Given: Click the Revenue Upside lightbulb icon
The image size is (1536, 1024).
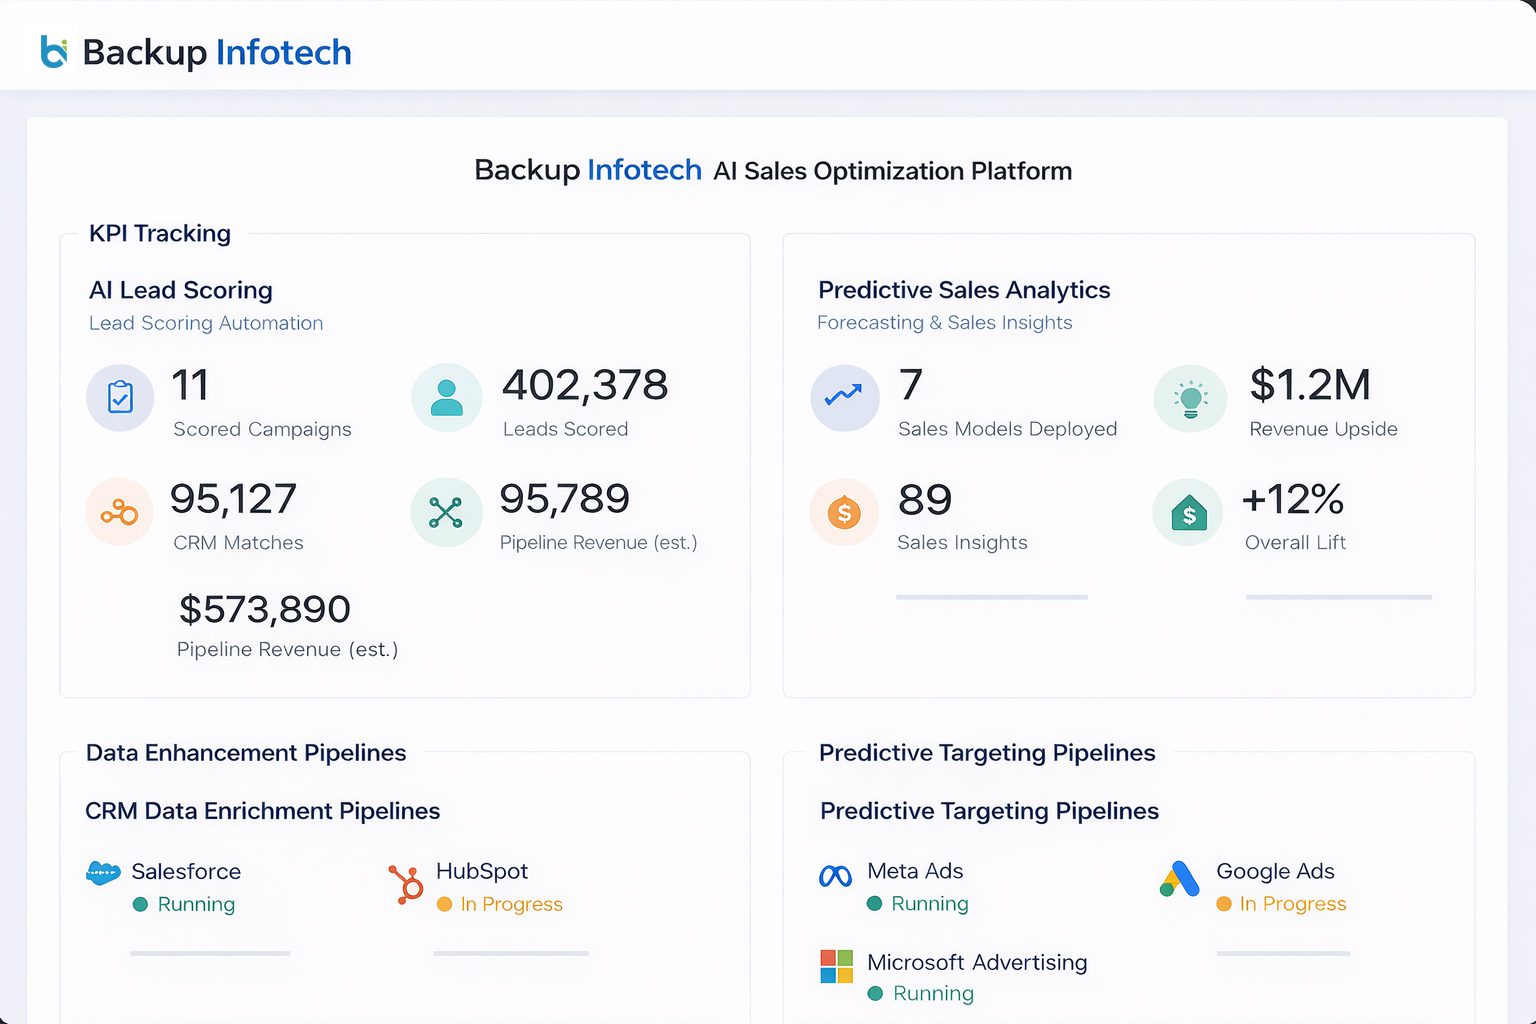Looking at the screenshot, I should [1190, 398].
